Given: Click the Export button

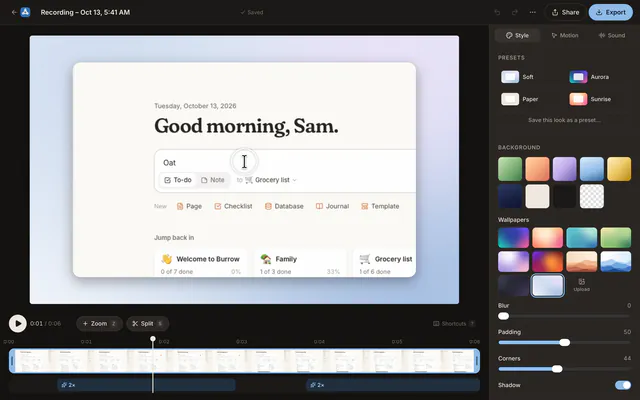Looking at the screenshot, I should tap(611, 12).
